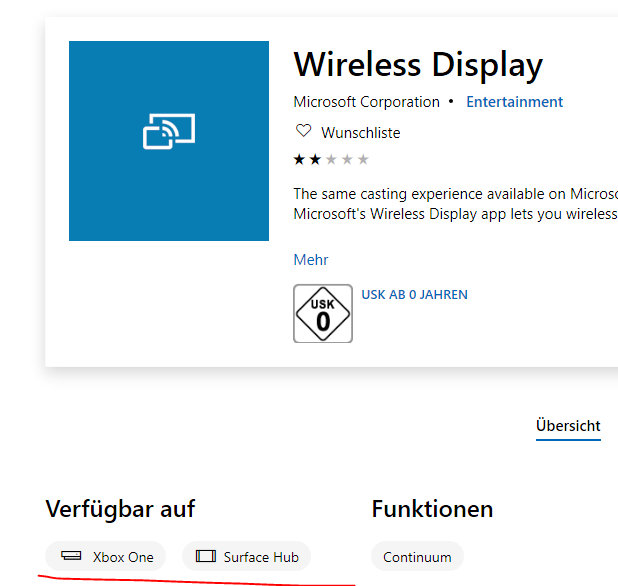Click the heart wishlist icon
618x586 pixels.
pyautogui.click(x=303, y=131)
